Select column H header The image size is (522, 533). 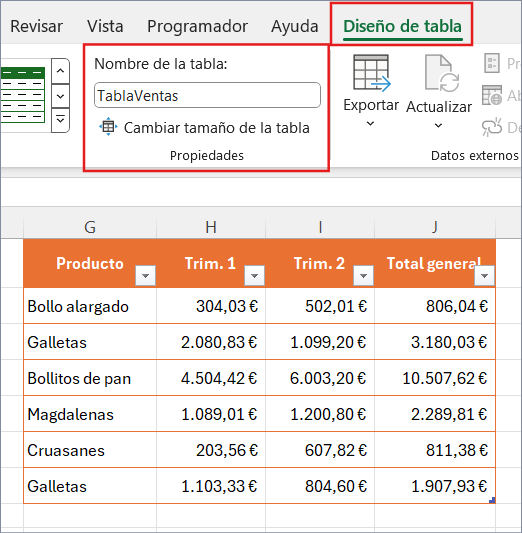[211, 227]
